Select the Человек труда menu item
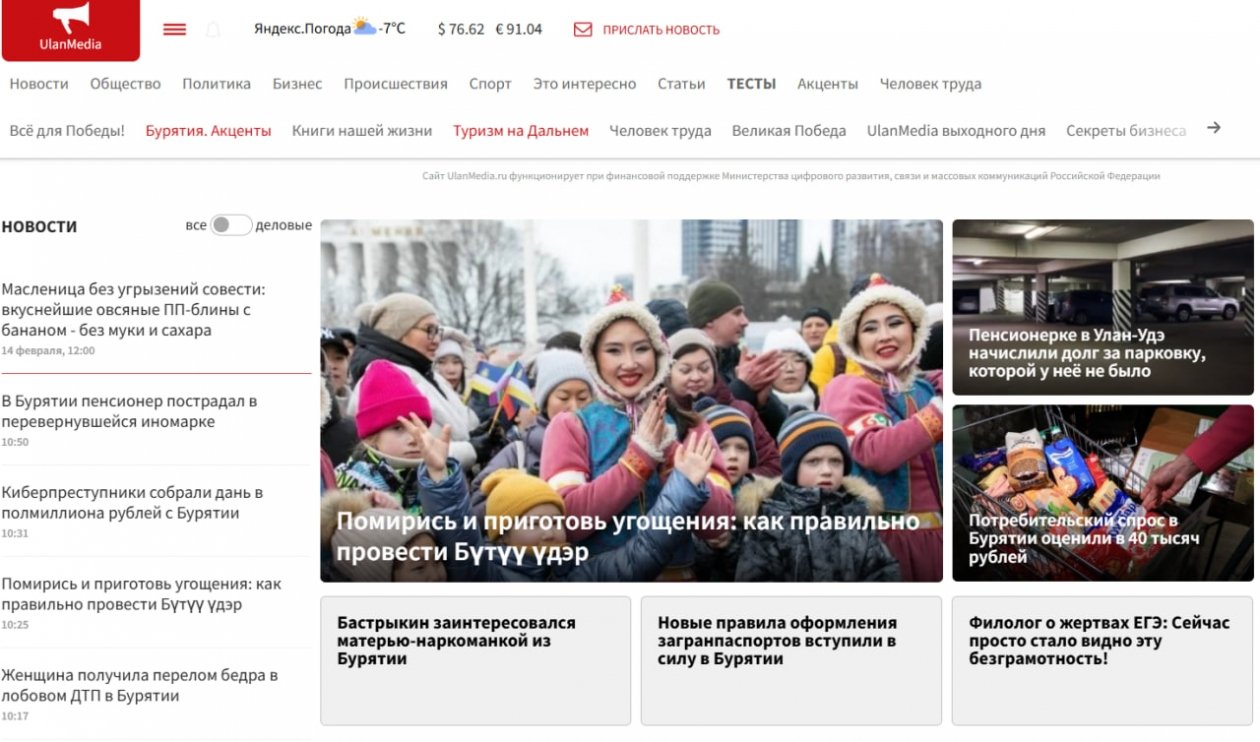This screenshot has height=742, width=1260. pyautogui.click(x=929, y=84)
